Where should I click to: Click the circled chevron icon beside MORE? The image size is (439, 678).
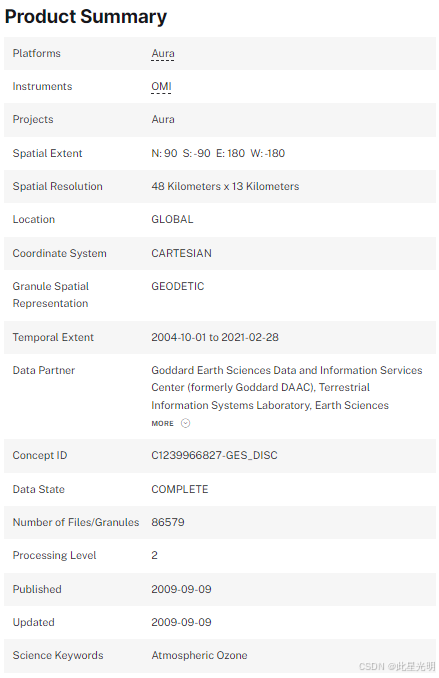point(185,423)
